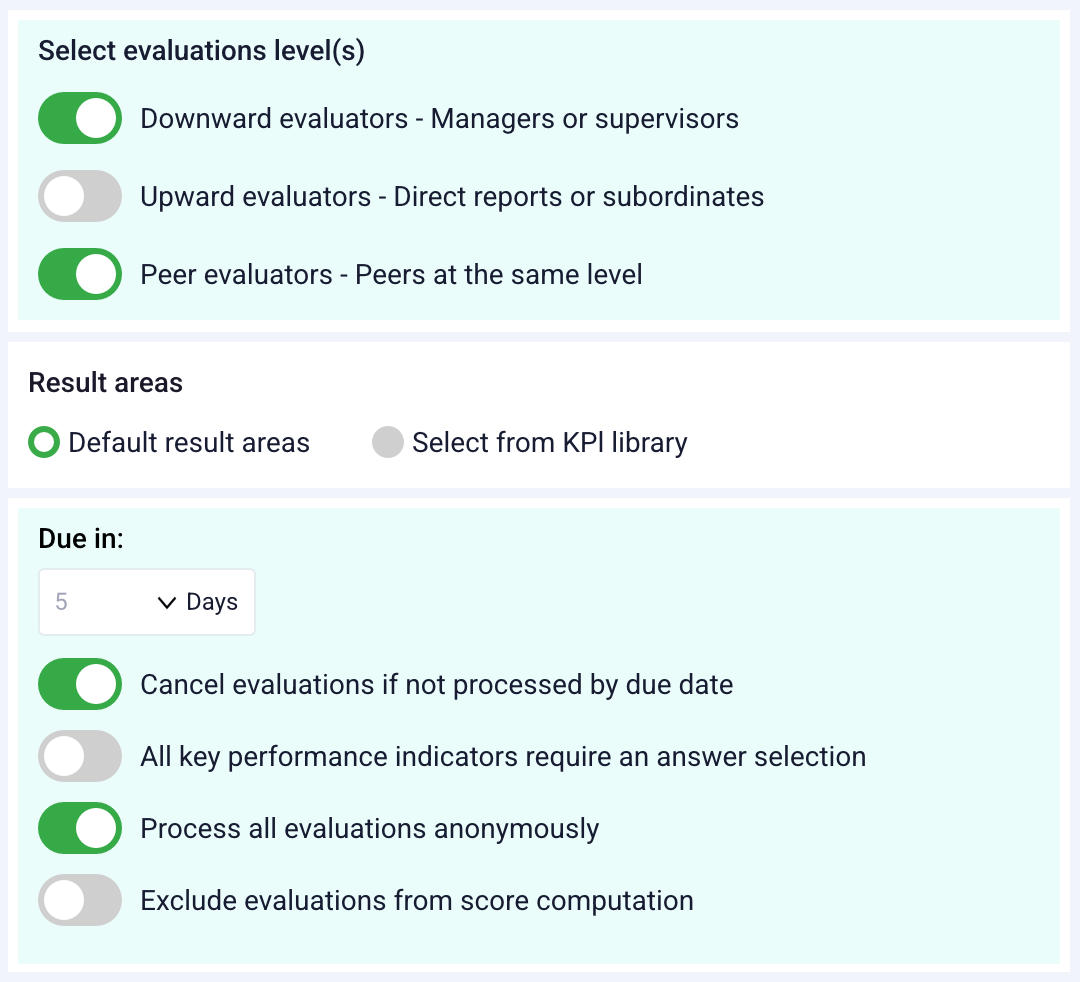Viewport: 1080px width, 982px height.
Task: Click the Direct reports or subordinates label
Action: (x=578, y=196)
